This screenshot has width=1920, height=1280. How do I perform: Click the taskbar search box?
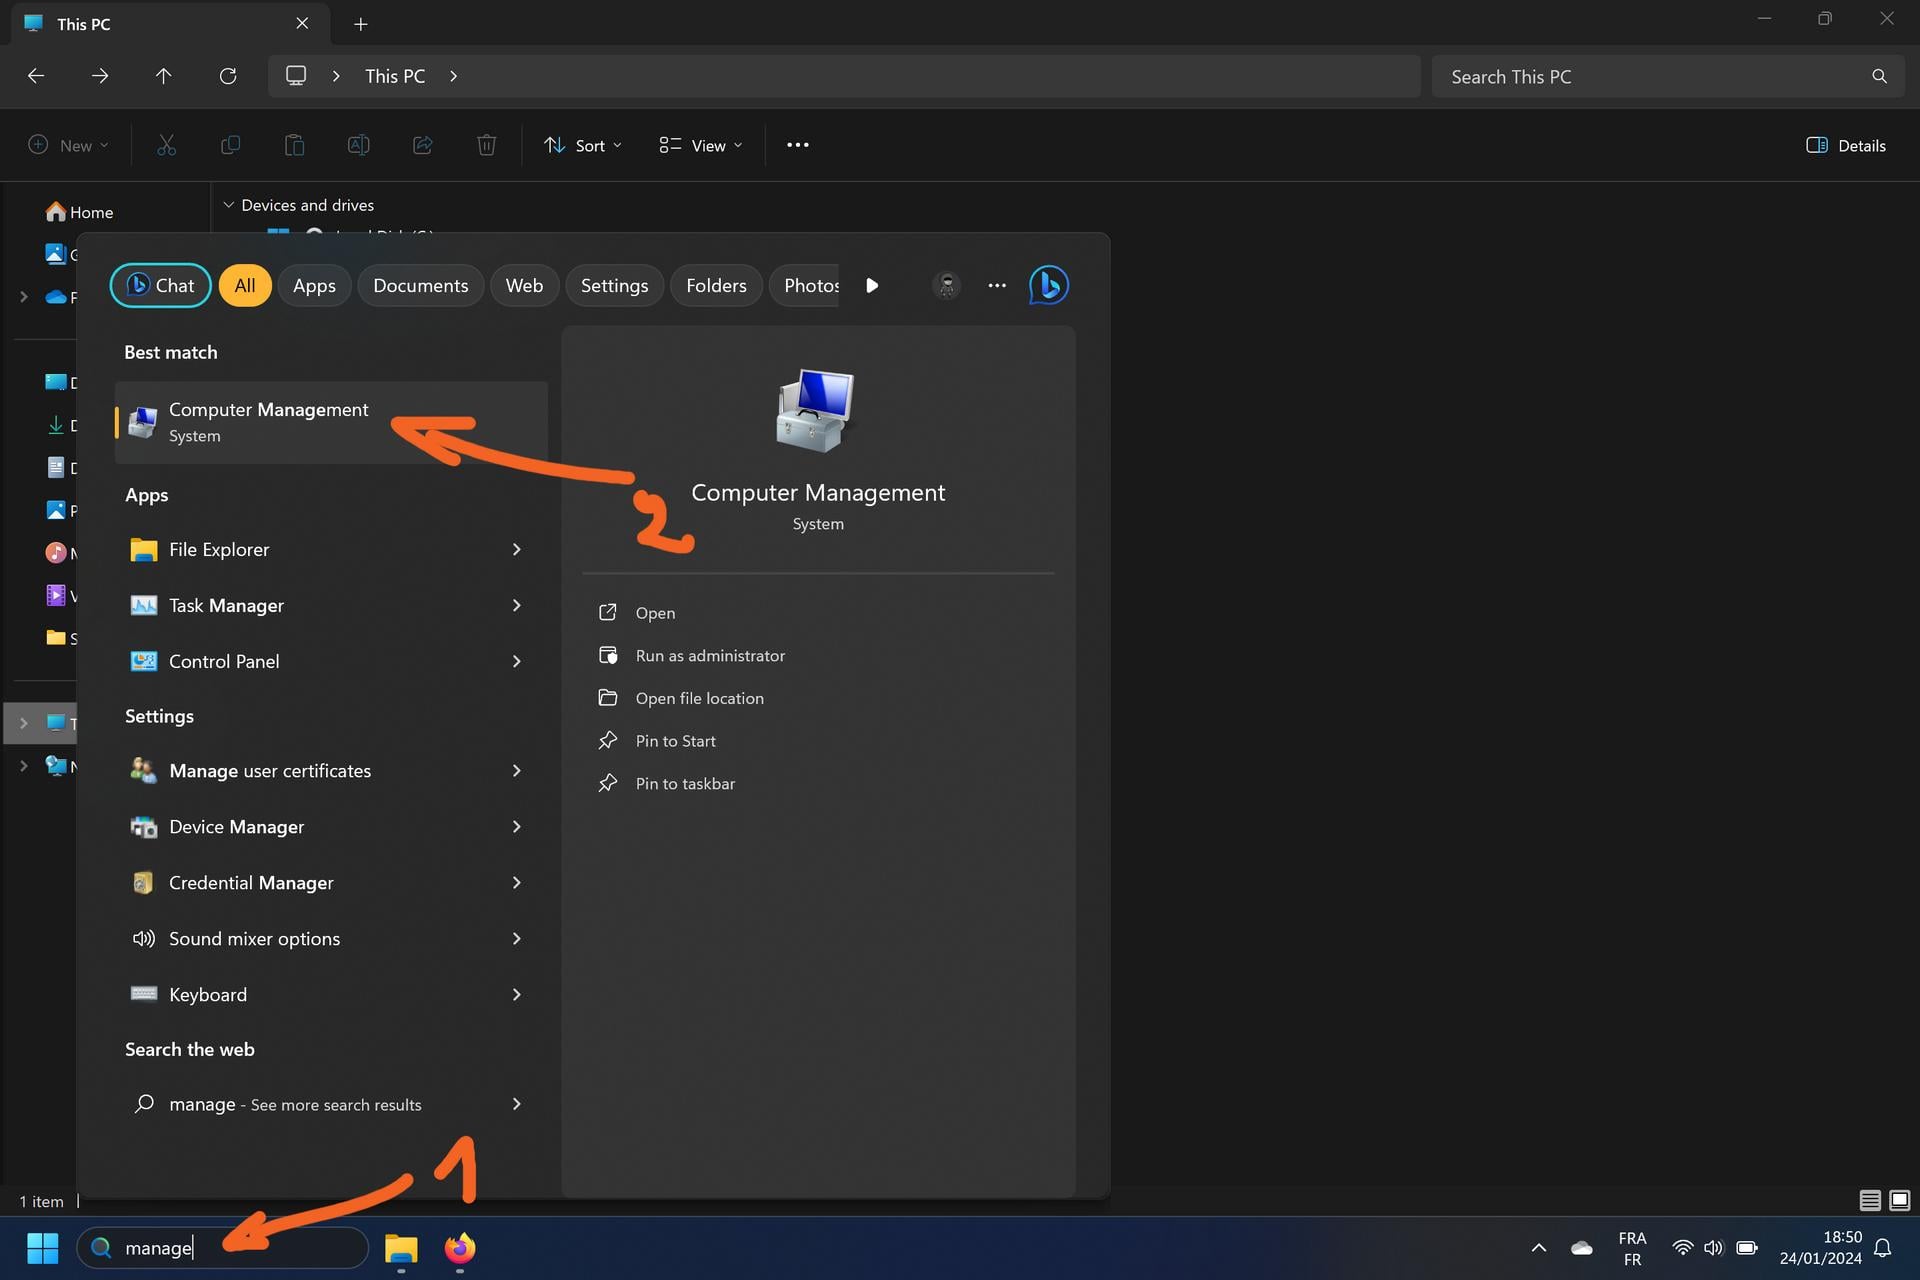[x=223, y=1248]
